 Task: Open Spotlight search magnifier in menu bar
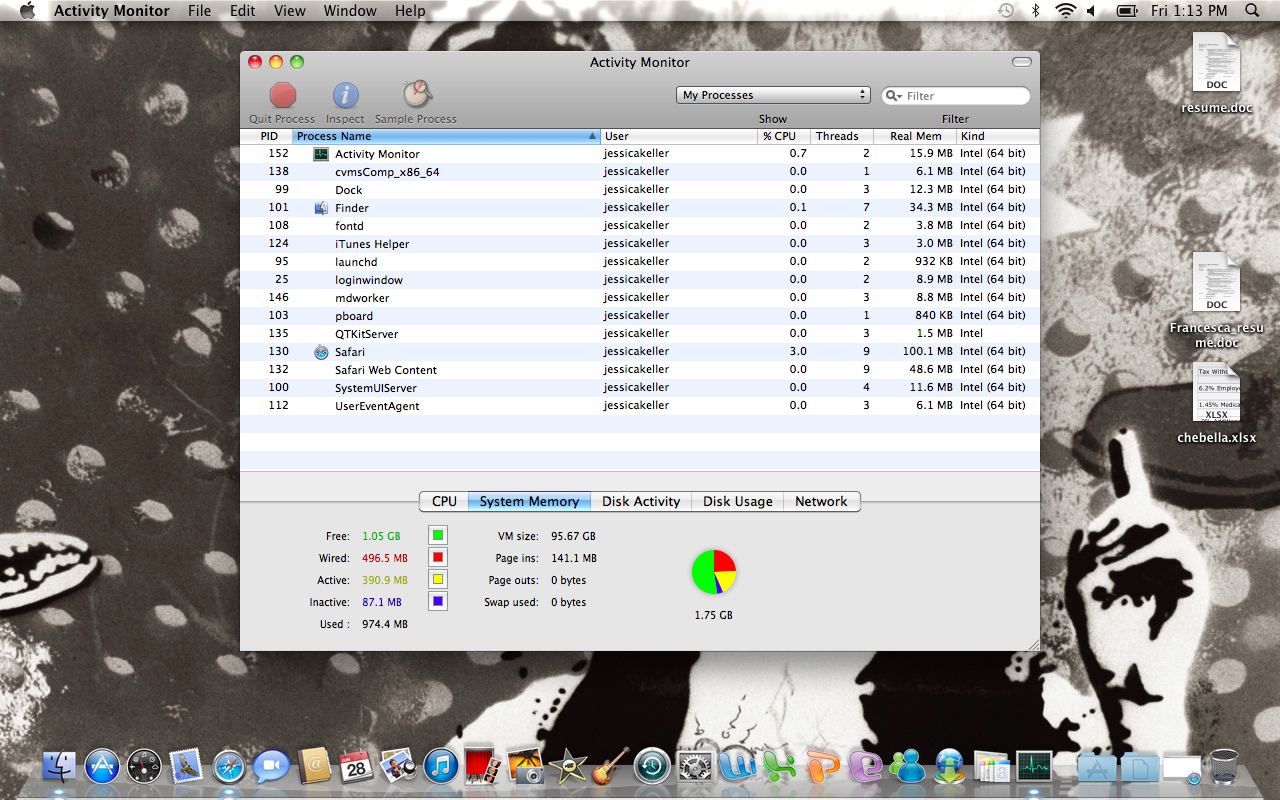[x=1252, y=11]
